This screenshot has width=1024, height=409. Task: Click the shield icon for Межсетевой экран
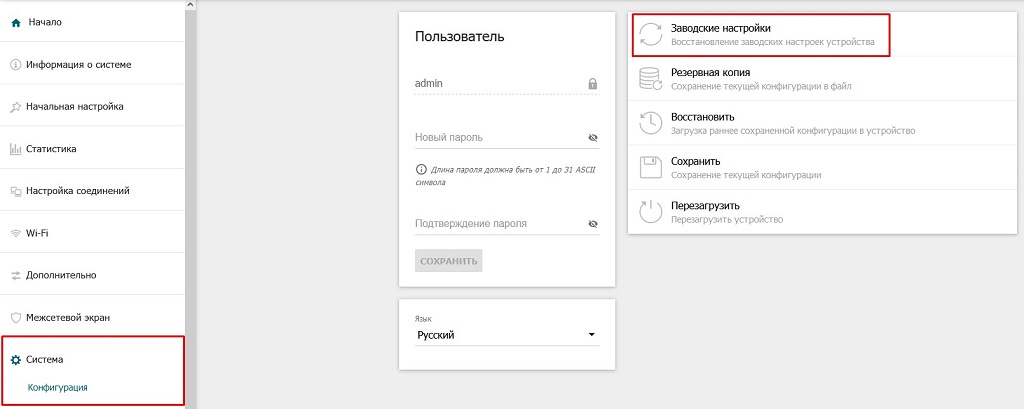pos(16,318)
